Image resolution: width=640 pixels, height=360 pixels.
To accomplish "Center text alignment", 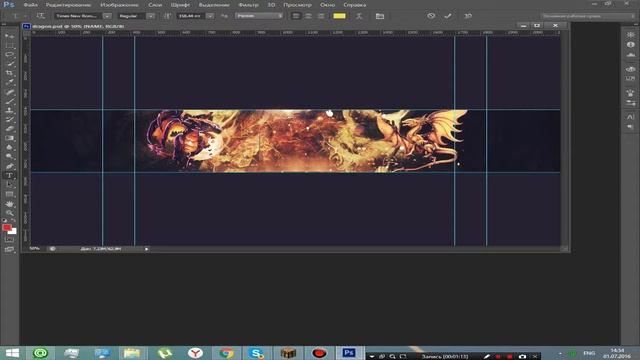I will tap(309, 16).
